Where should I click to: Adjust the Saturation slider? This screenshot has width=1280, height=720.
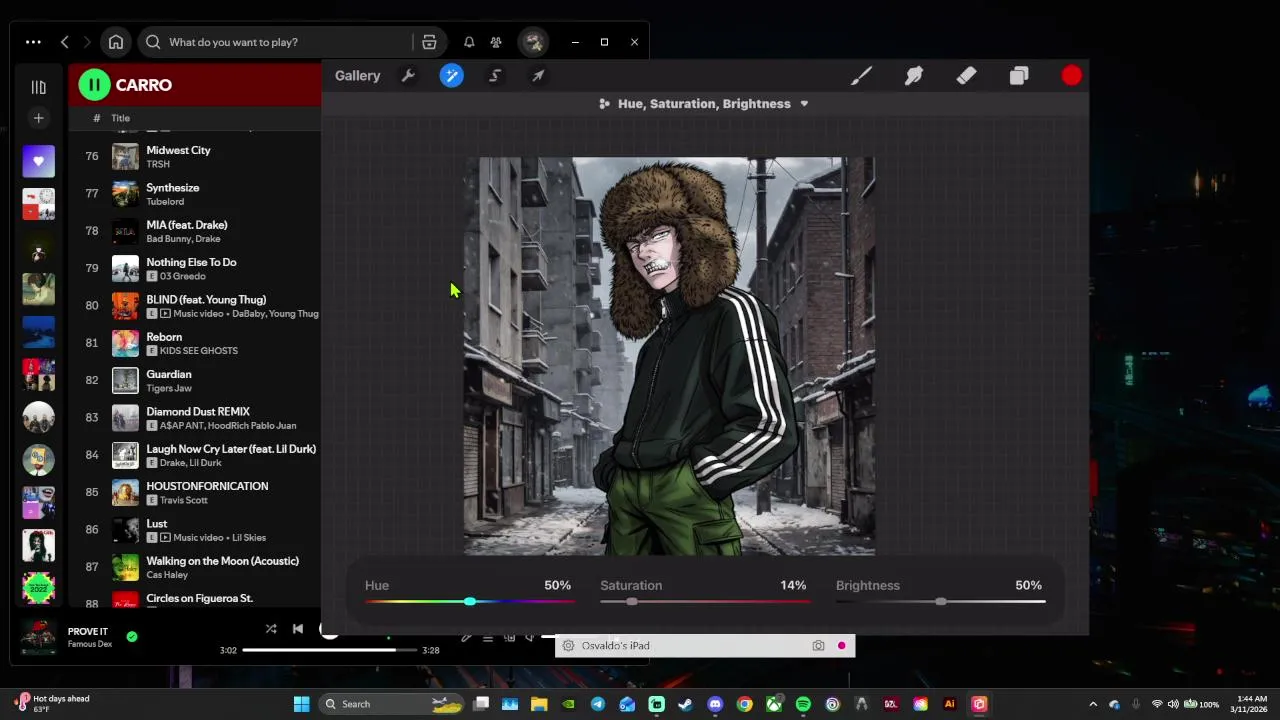click(703, 601)
